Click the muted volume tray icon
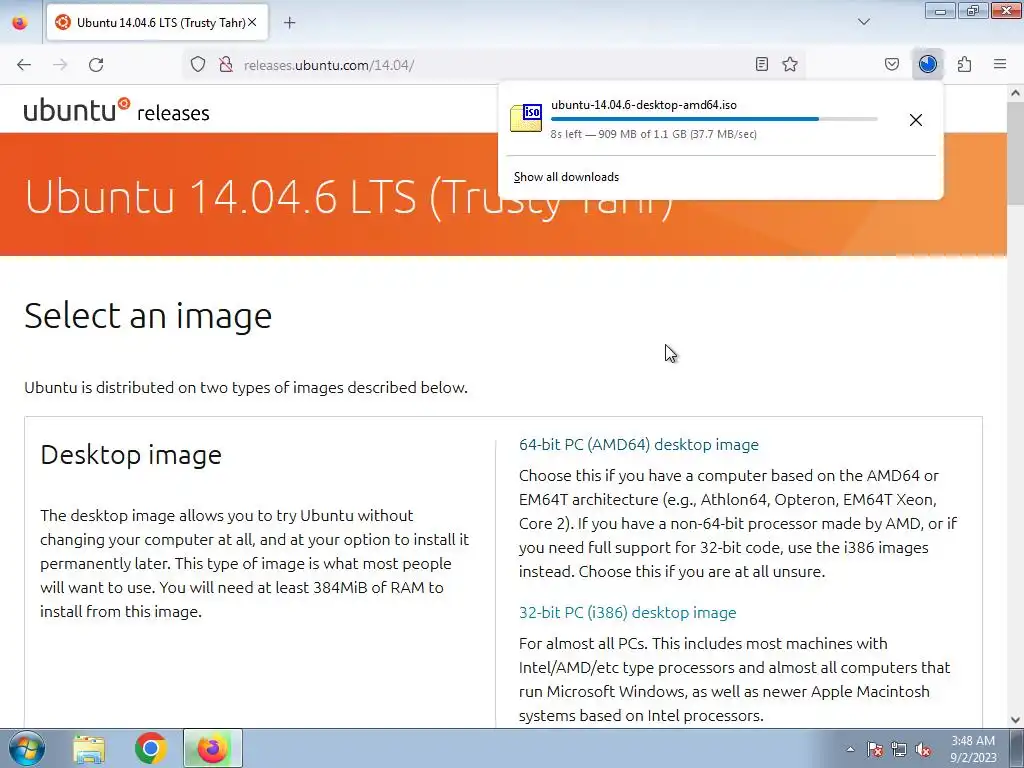1024x768 pixels. [x=923, y=749]
